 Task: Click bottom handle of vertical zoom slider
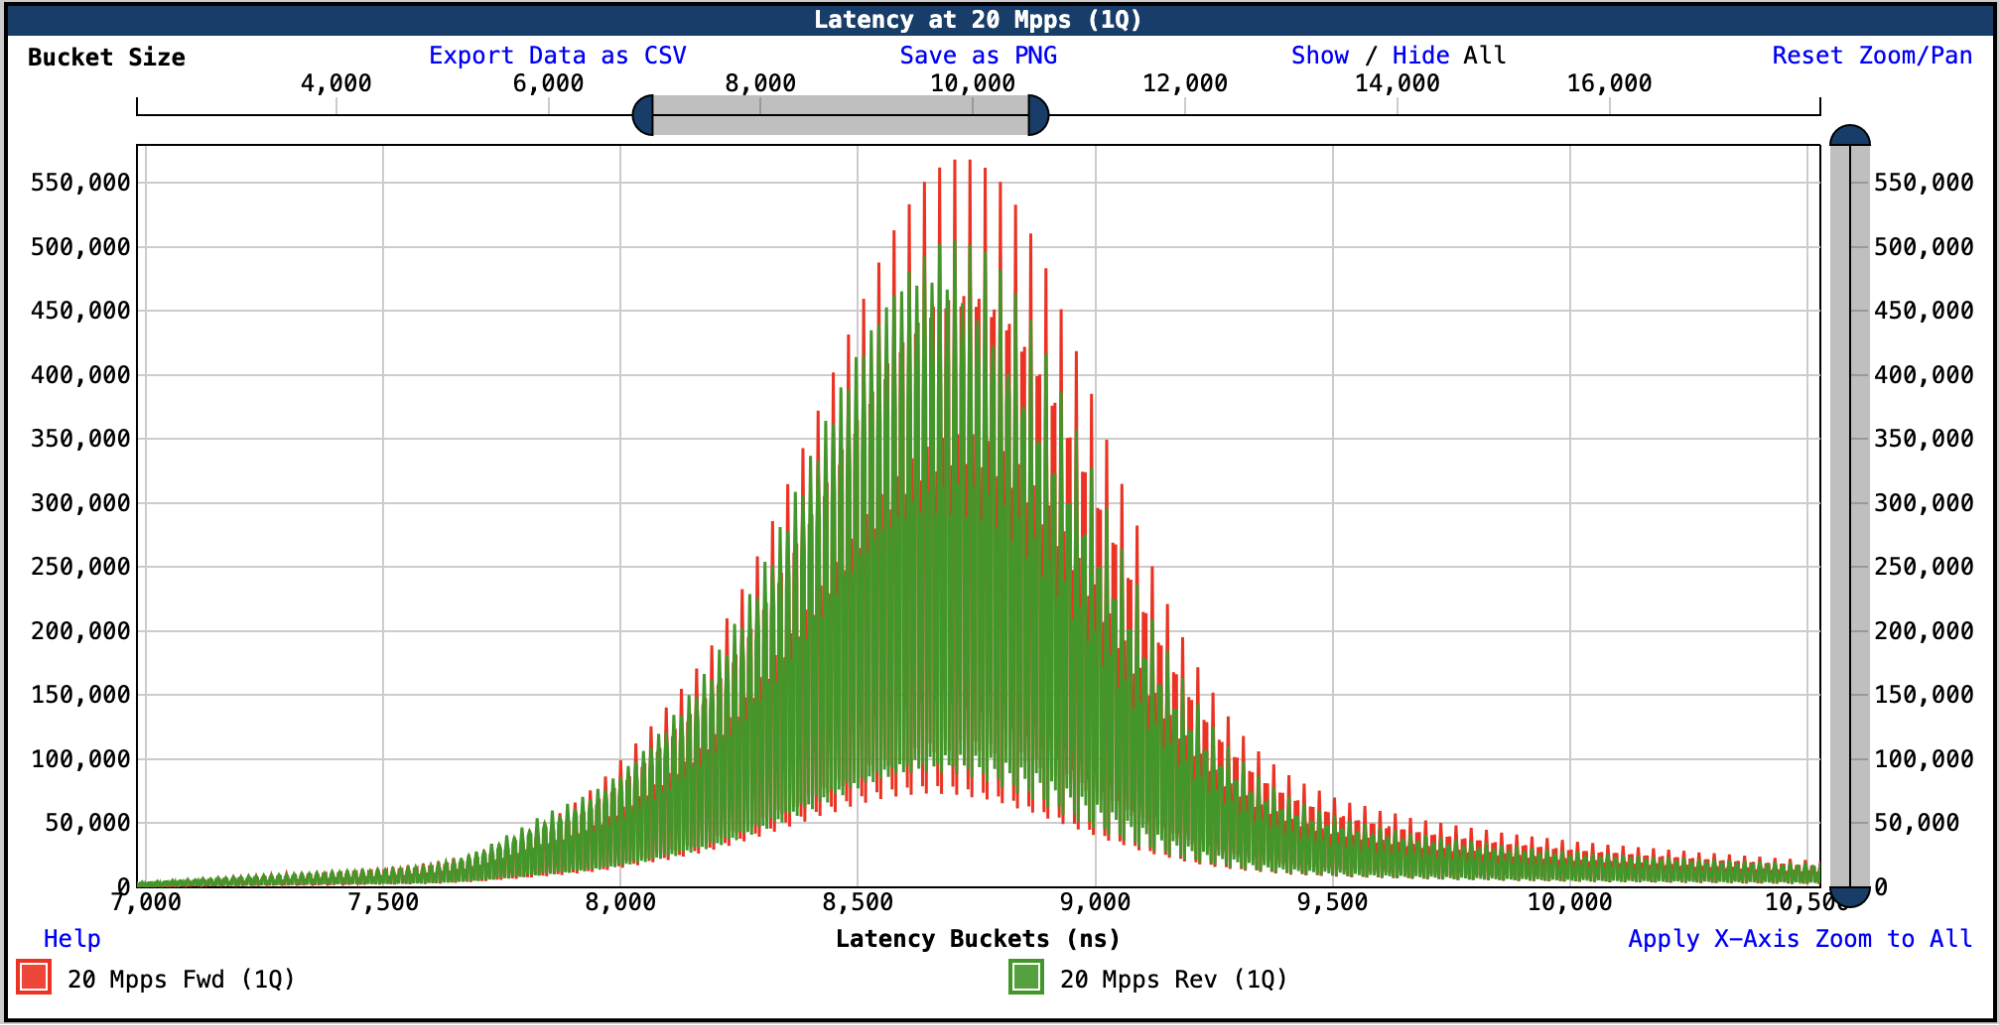tap(1850, 896)
